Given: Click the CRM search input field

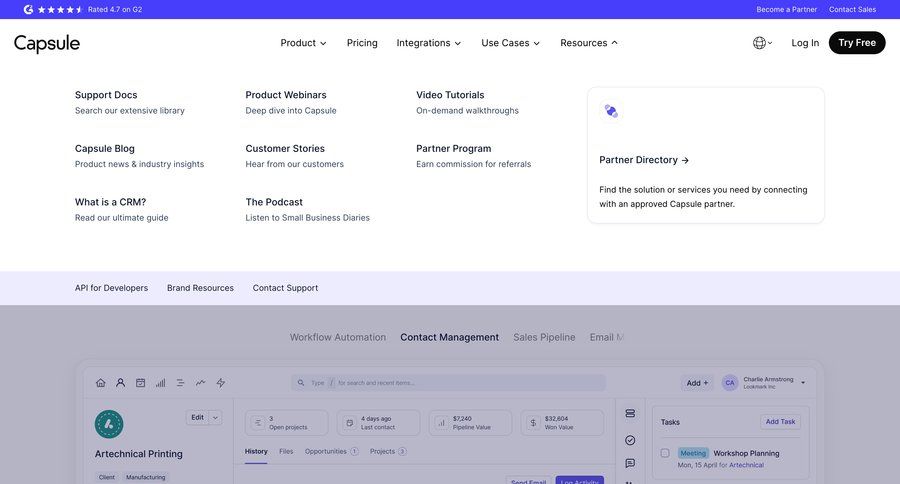Looking at the screenshot, I should point(448,383).
